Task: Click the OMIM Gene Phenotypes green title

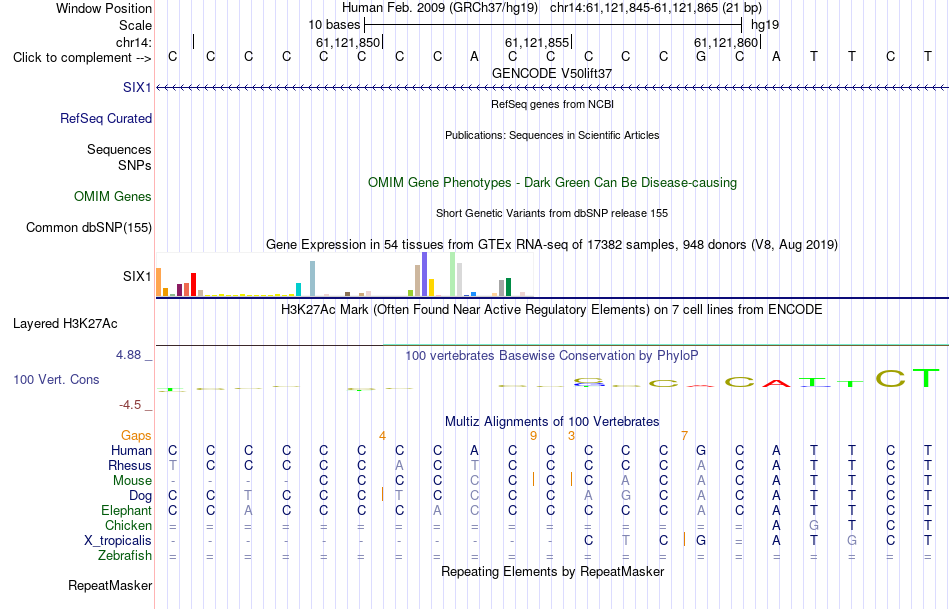Action: [x=552, y=182]
